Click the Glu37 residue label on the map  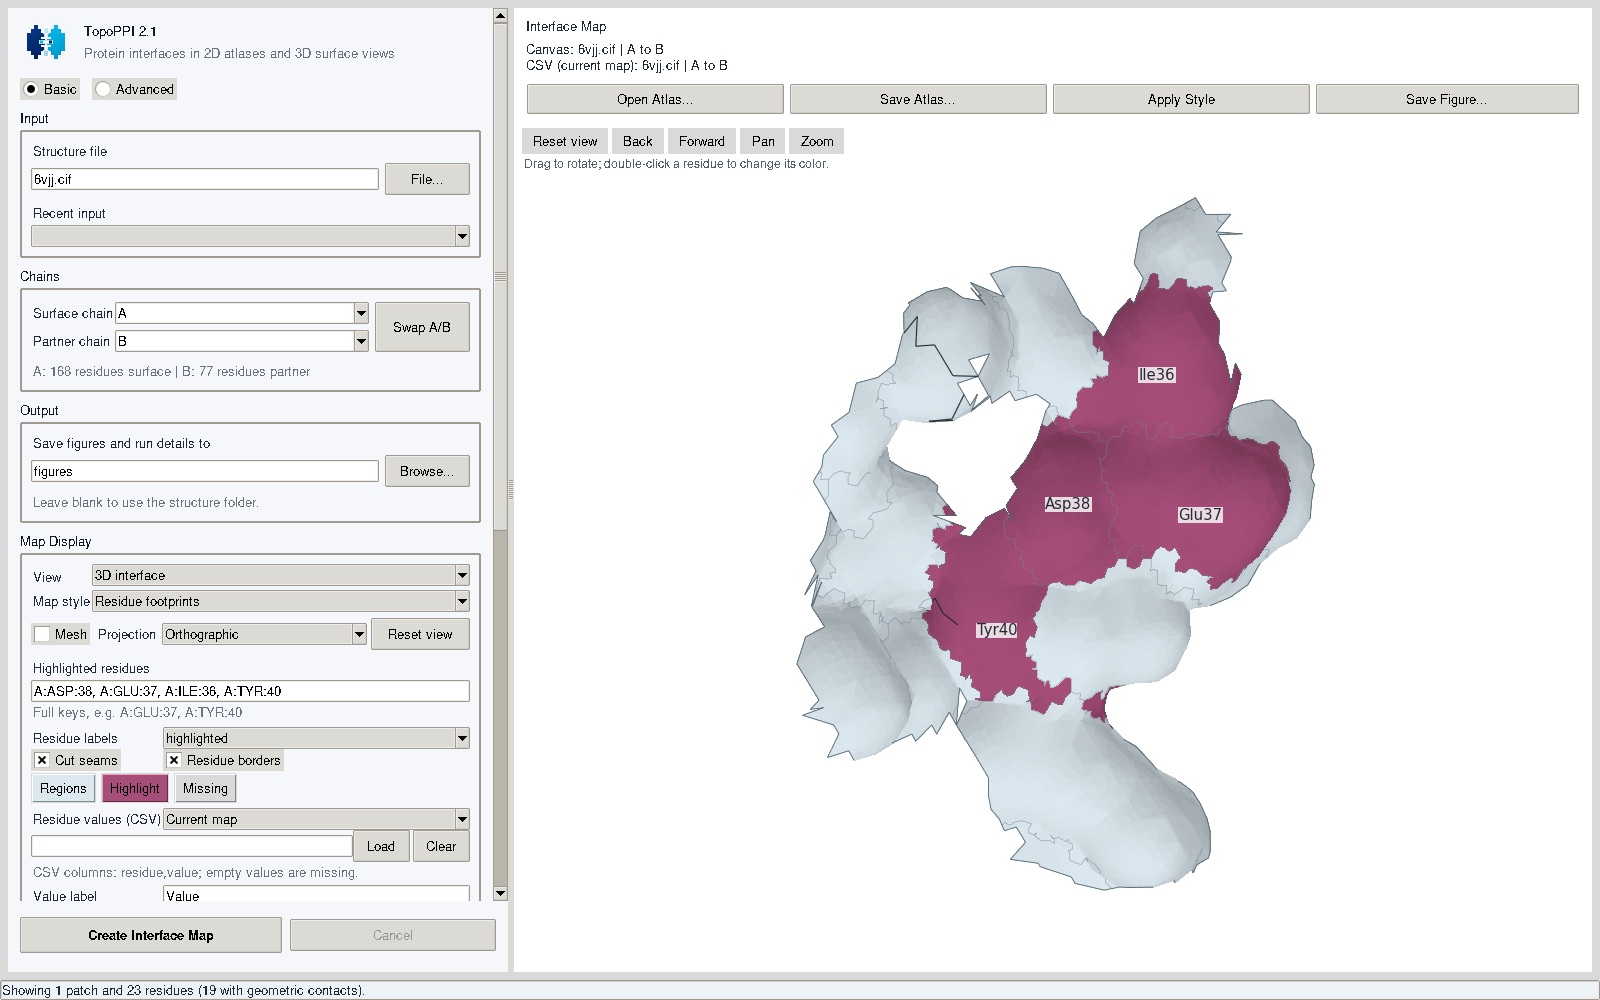[1200, 515]
